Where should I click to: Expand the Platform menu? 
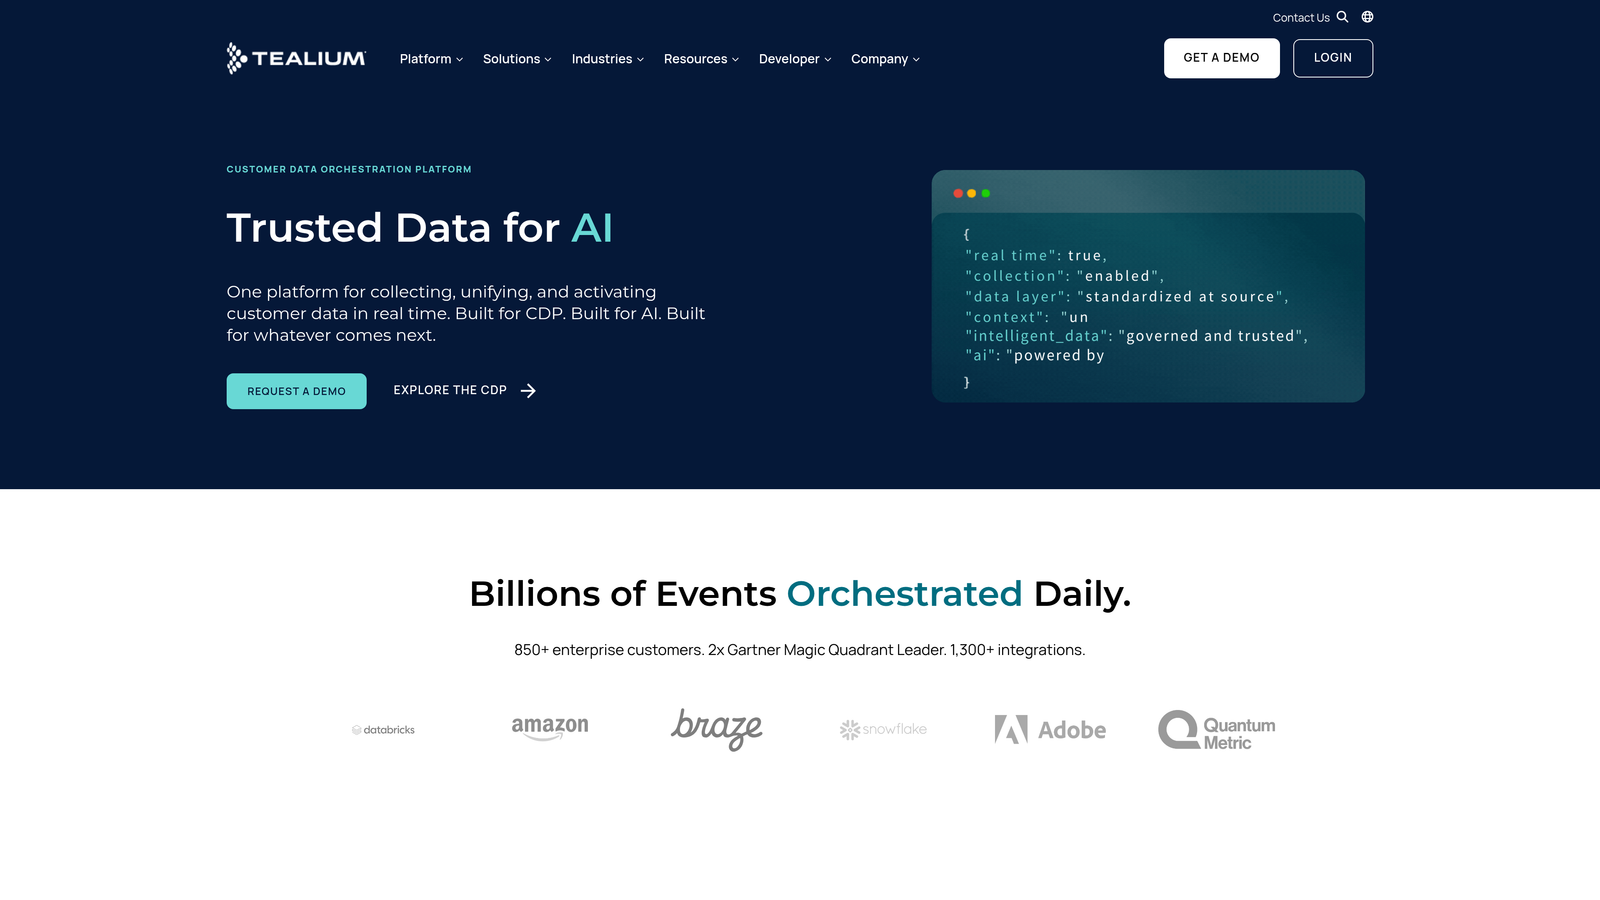(431, 59)
